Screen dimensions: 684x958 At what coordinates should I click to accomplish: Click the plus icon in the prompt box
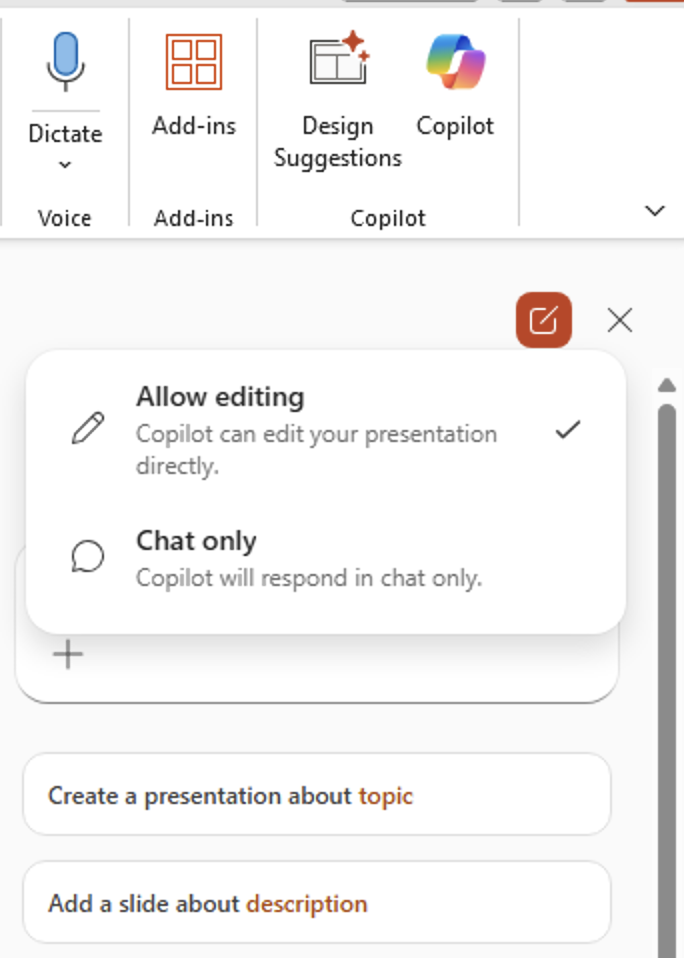click(x=68, y=655)
